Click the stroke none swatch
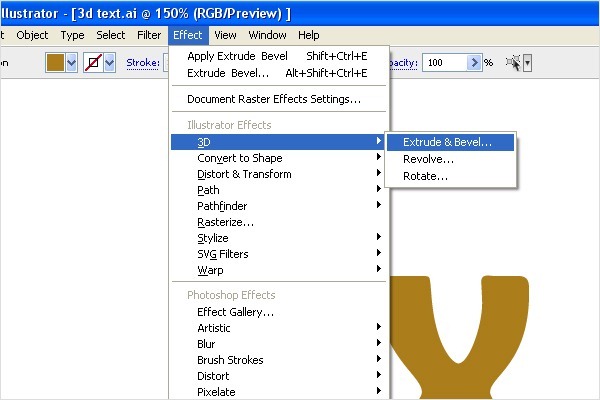Viewport: 600px width, 400px height. 93,63
